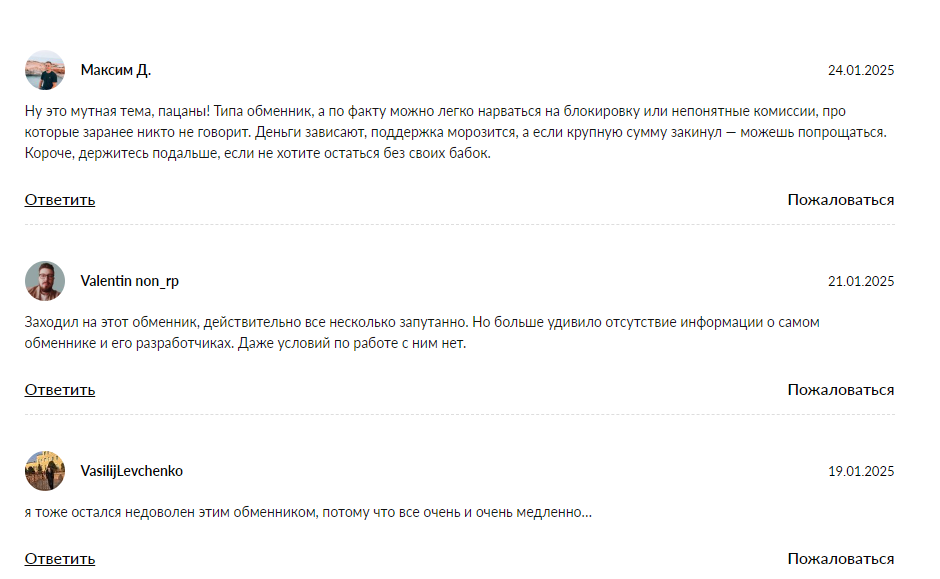The height and width of the screenshot is (579, 940).
Task: Click the date 21.01.2025
Action: [860, 281]
